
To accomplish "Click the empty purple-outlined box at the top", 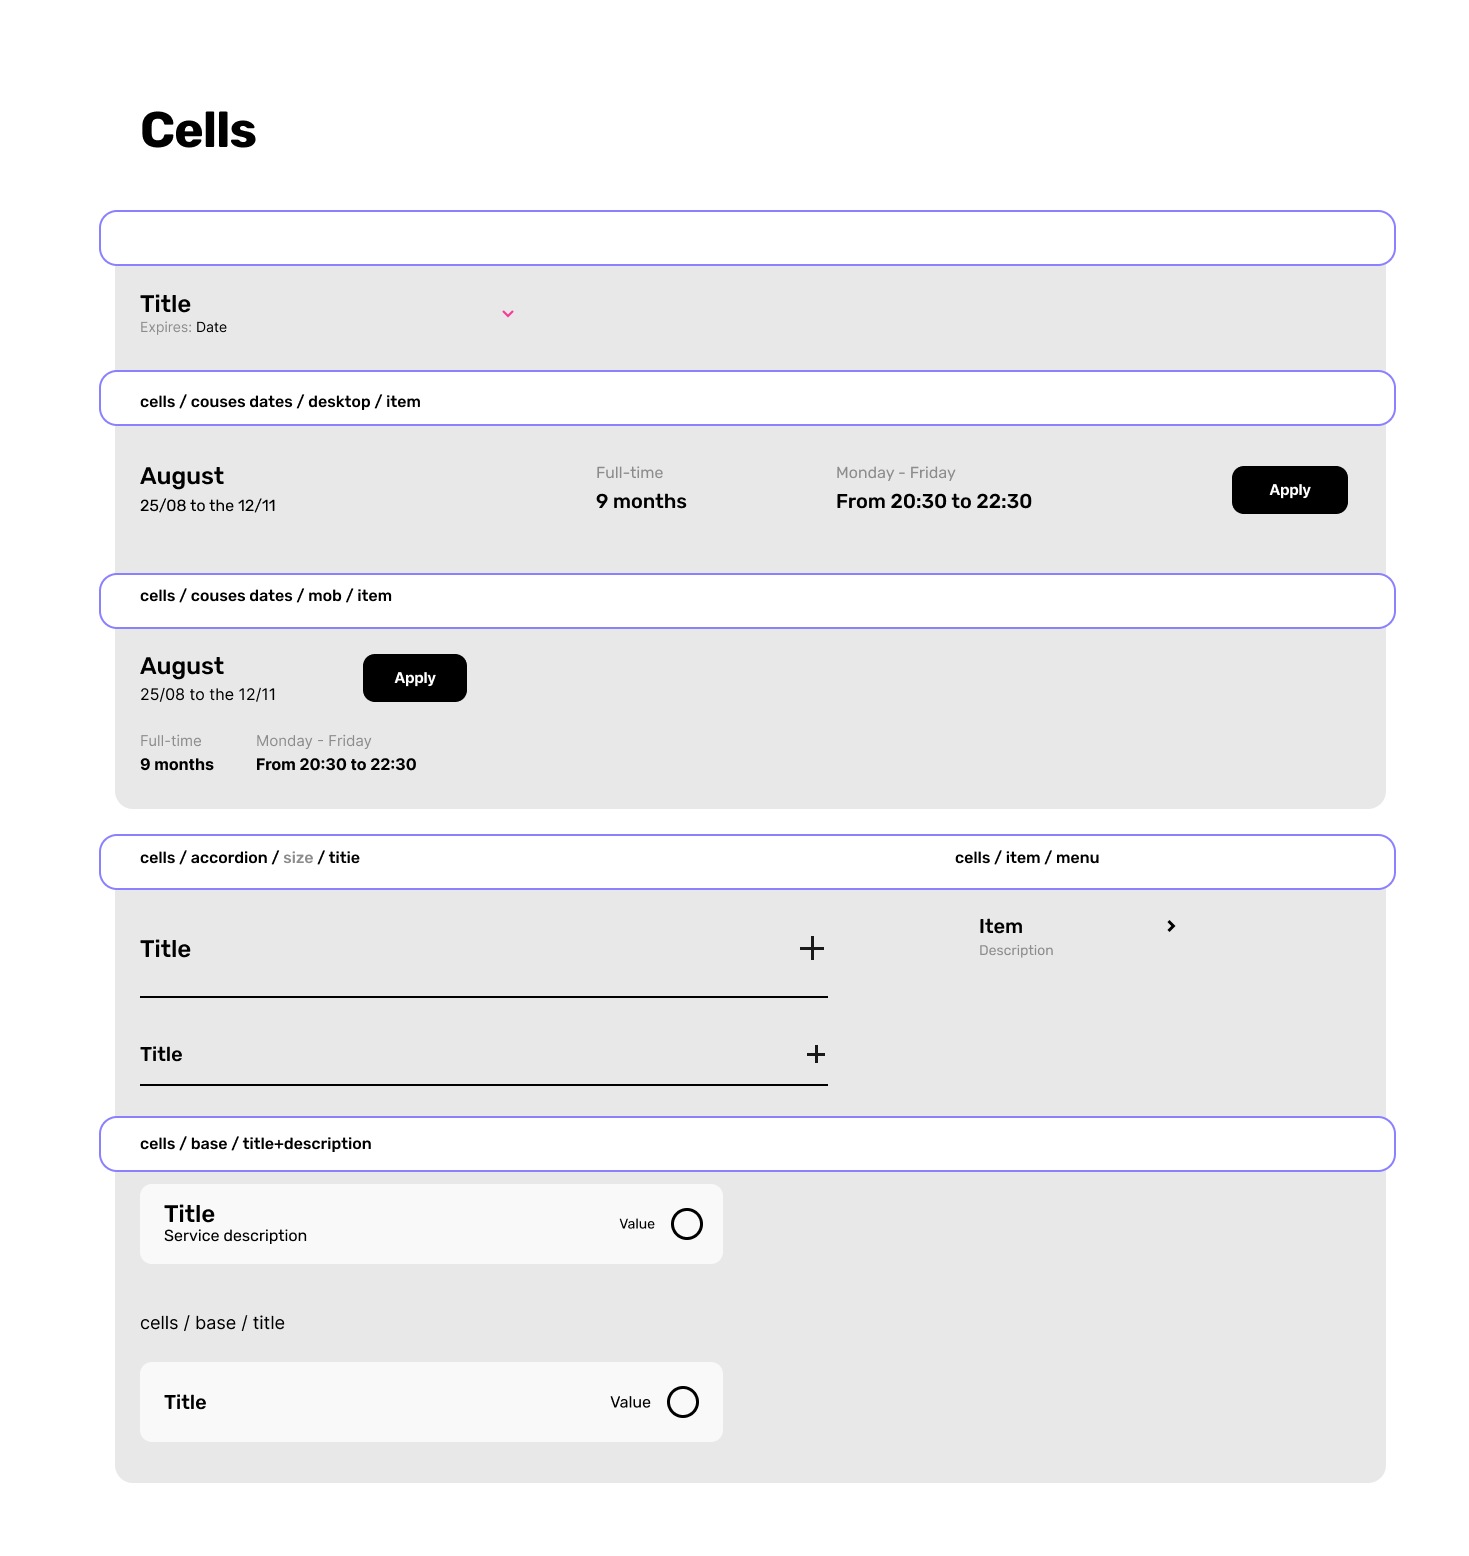I will pos(747,238).
